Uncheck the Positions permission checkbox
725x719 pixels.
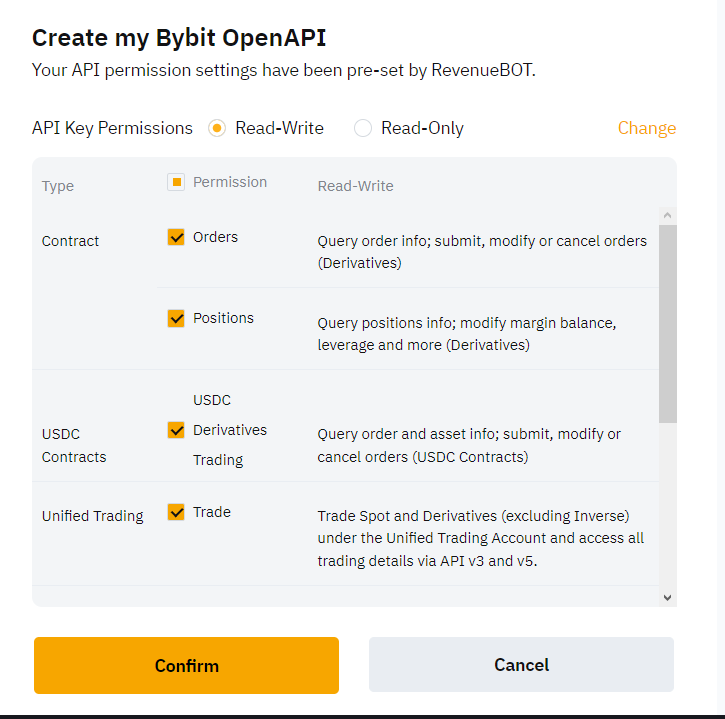point(176,318)
